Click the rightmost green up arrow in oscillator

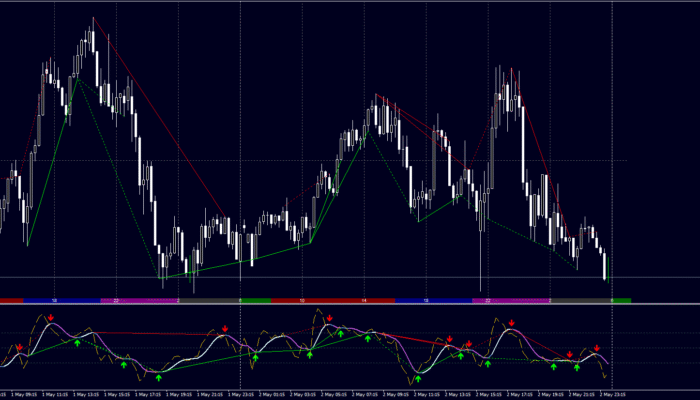coord(579,366)
